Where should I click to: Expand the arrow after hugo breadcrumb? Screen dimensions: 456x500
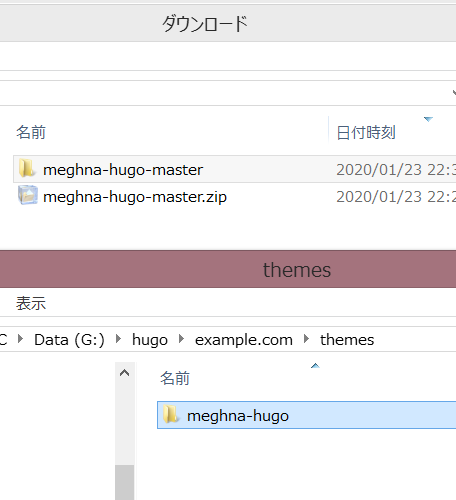[x=181, y=339]
